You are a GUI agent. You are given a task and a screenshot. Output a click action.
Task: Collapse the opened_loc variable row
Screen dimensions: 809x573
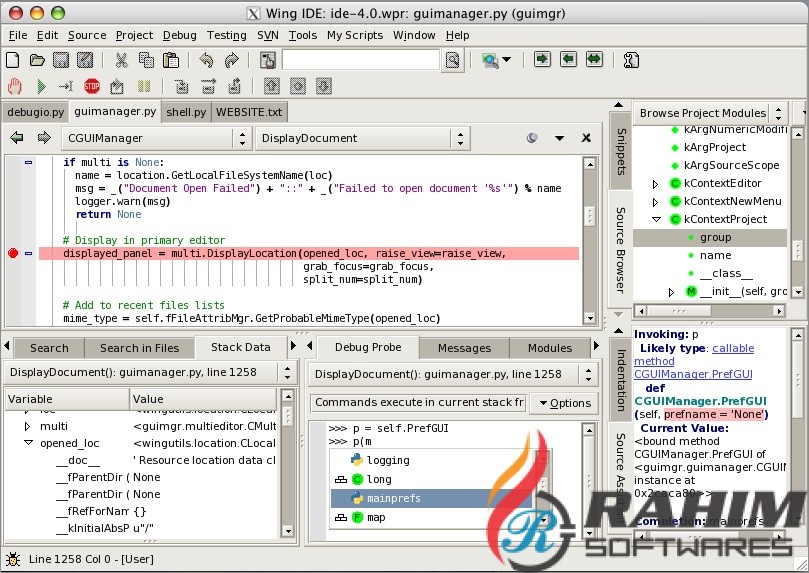click(28, 443)
